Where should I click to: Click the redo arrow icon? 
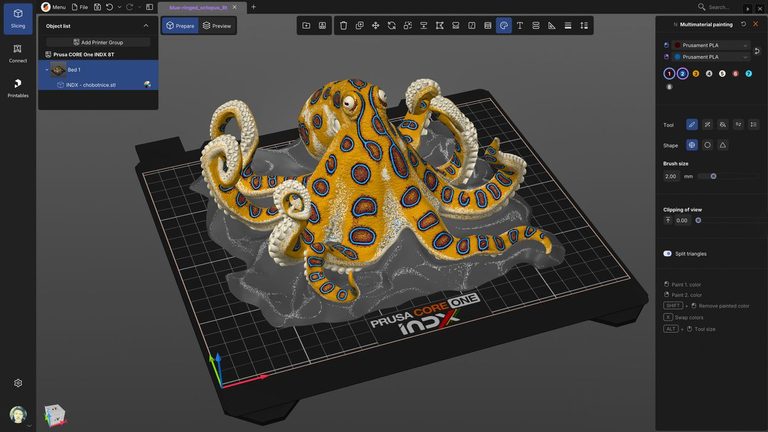point(130,7)
